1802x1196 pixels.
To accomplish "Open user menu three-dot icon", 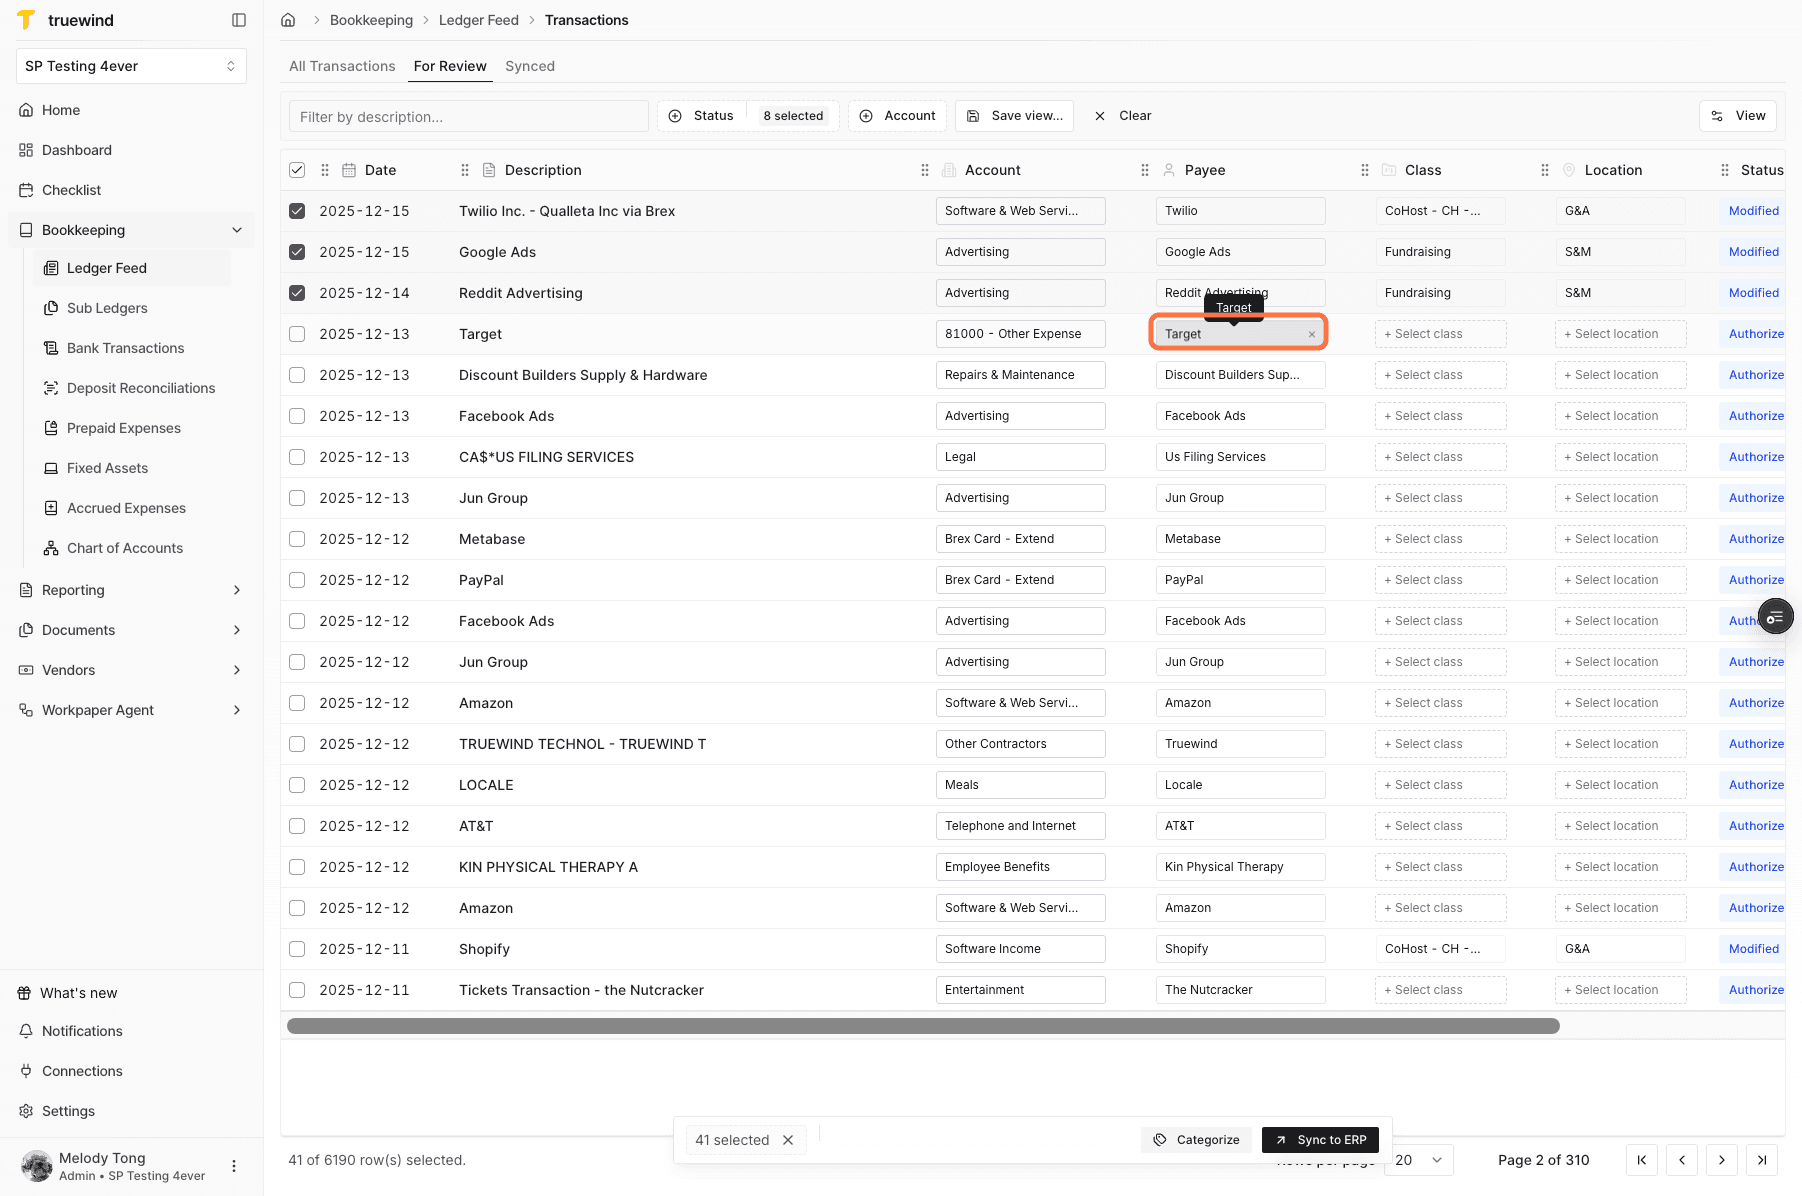I will 234,1166.
